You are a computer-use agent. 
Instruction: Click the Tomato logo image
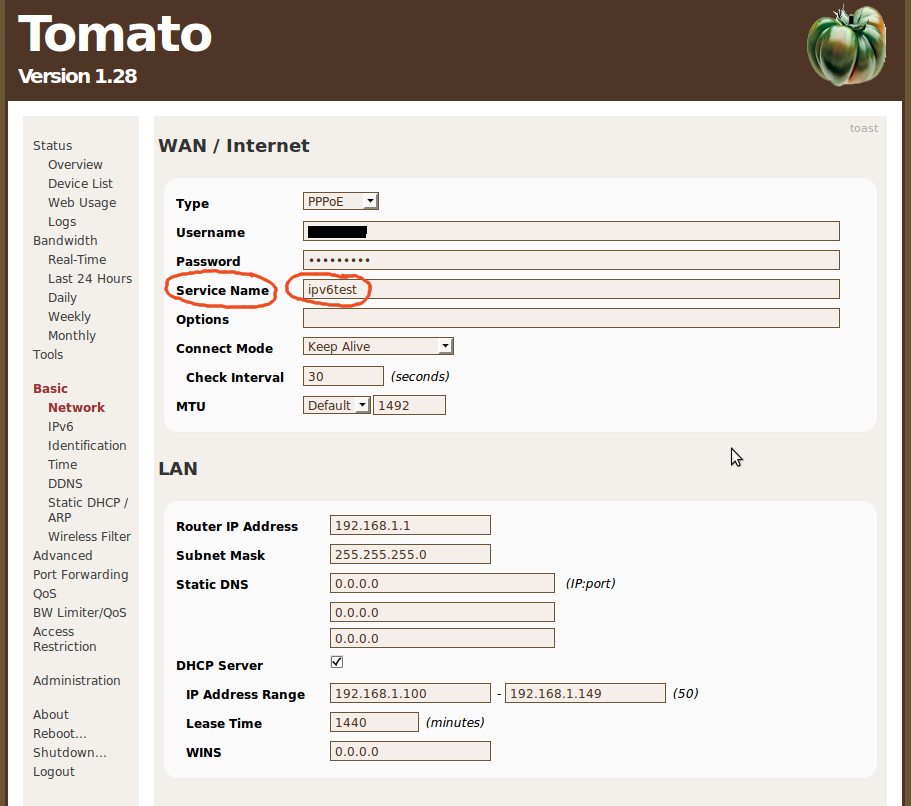847,45
